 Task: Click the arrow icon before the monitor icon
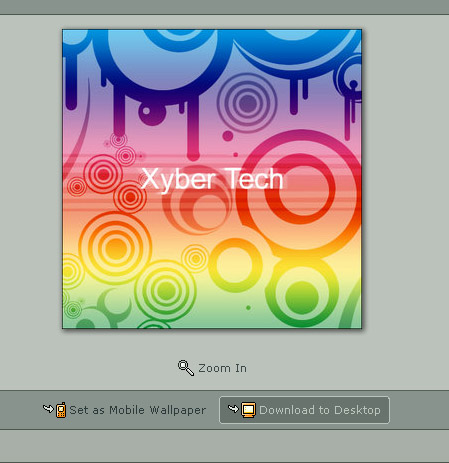pyautogui.click(x=233, y=408)
